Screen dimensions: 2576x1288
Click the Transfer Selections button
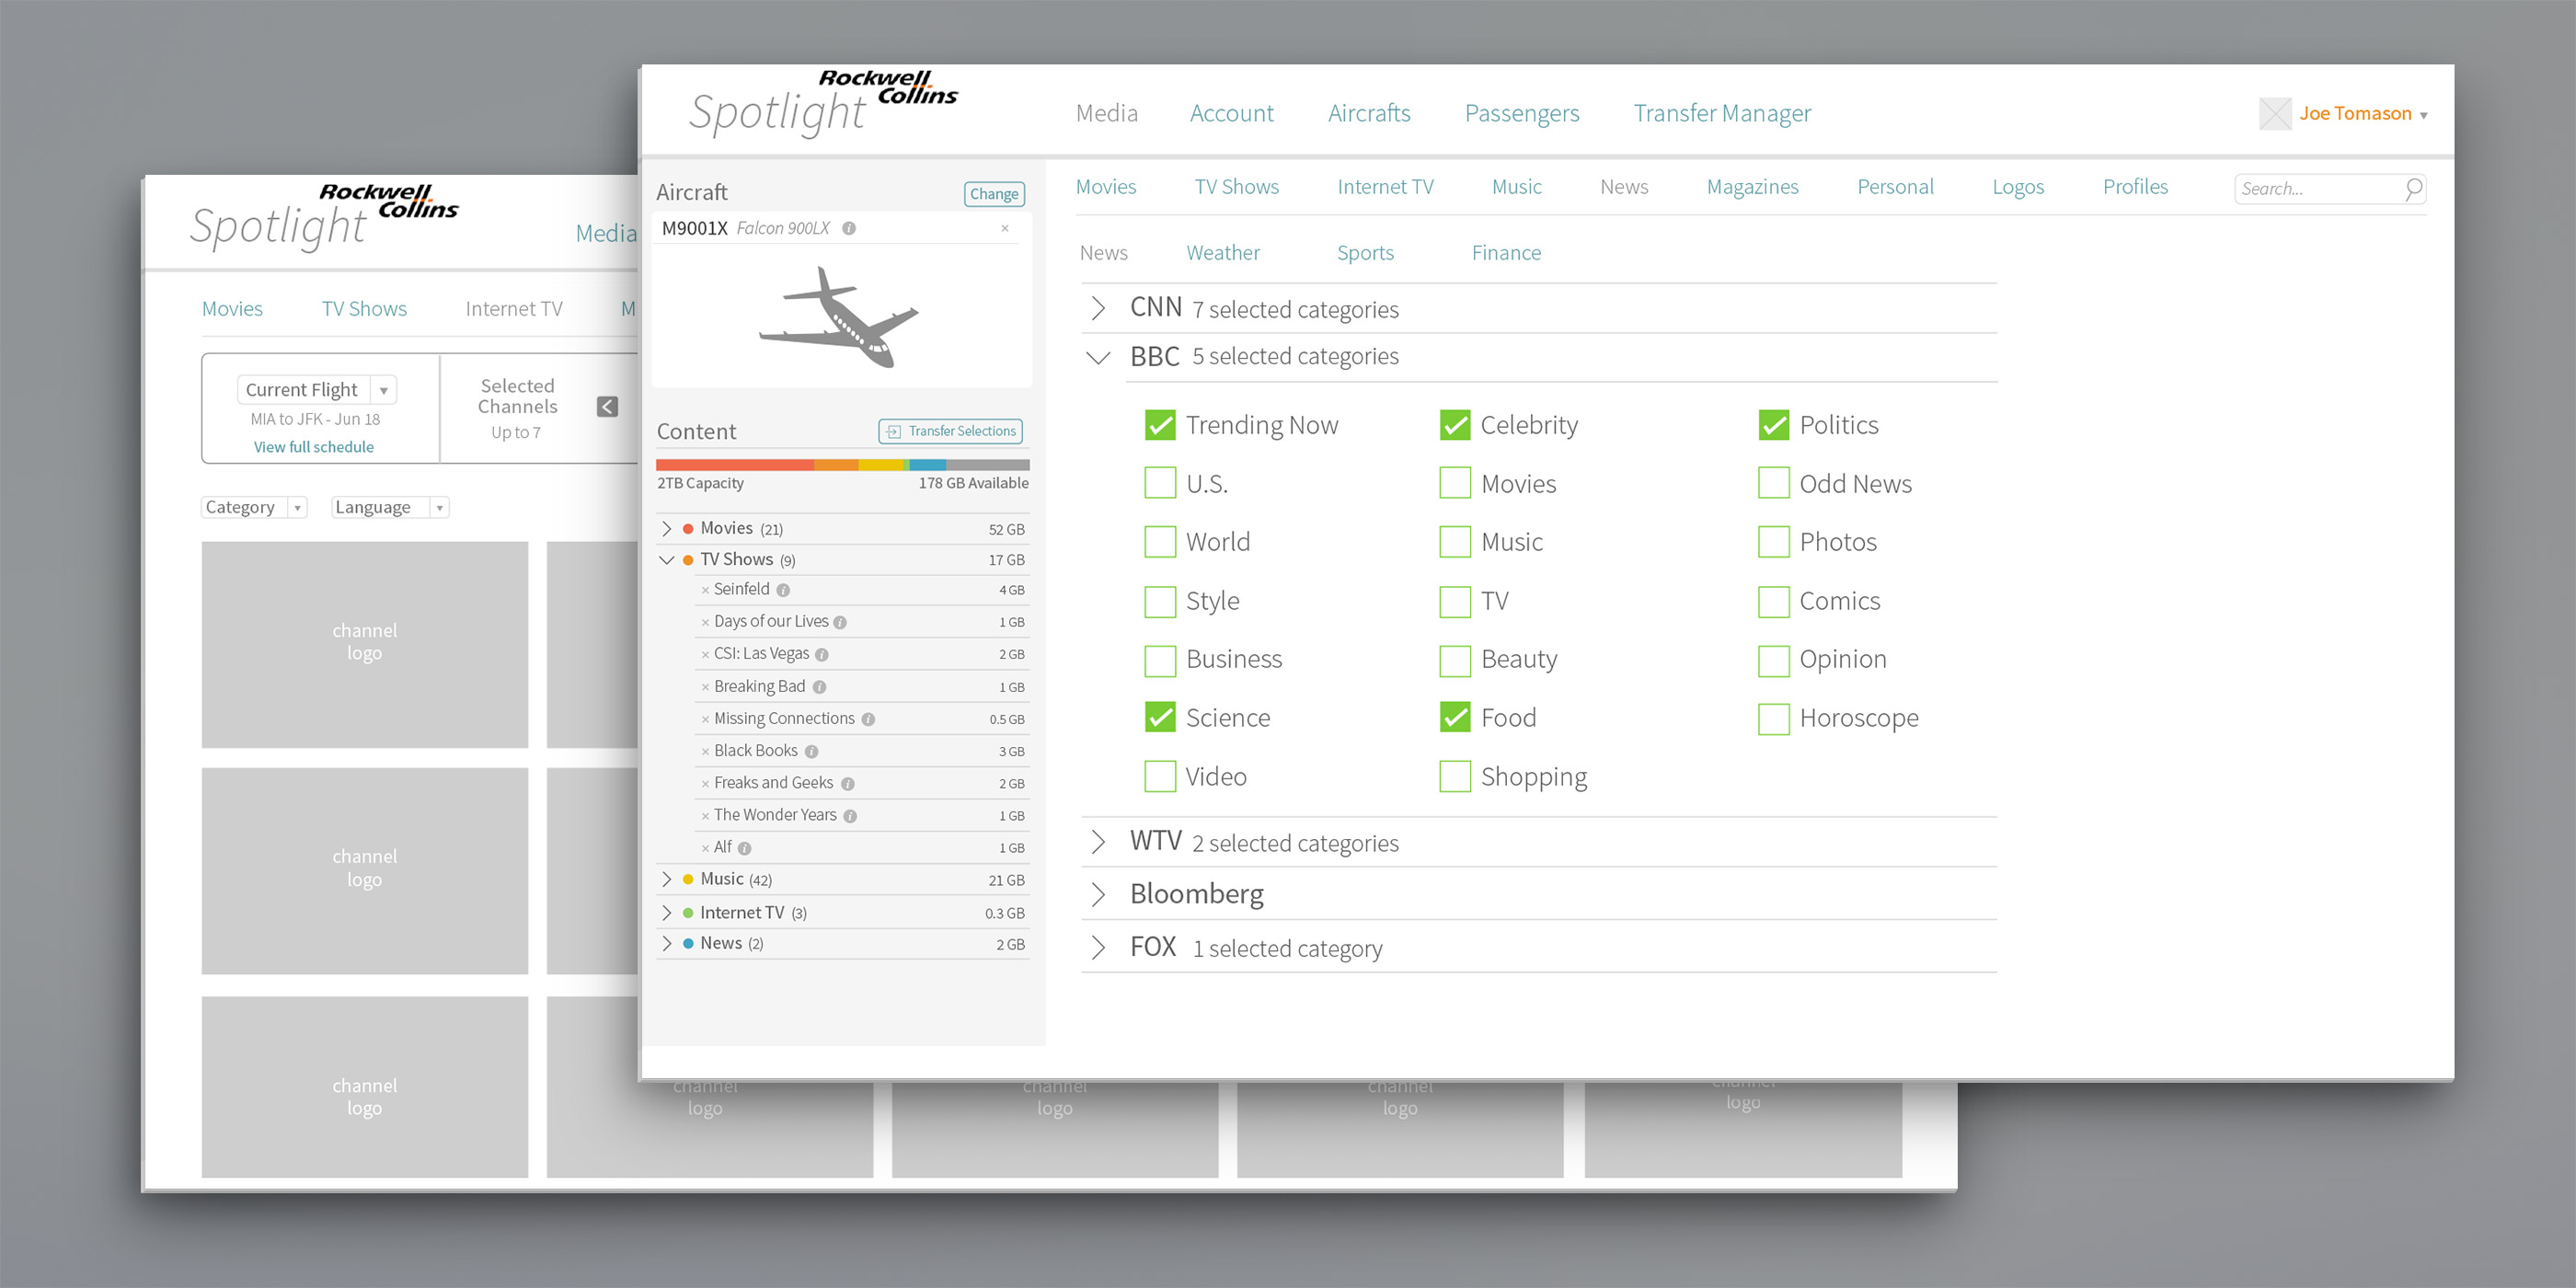tap(951, 431)
